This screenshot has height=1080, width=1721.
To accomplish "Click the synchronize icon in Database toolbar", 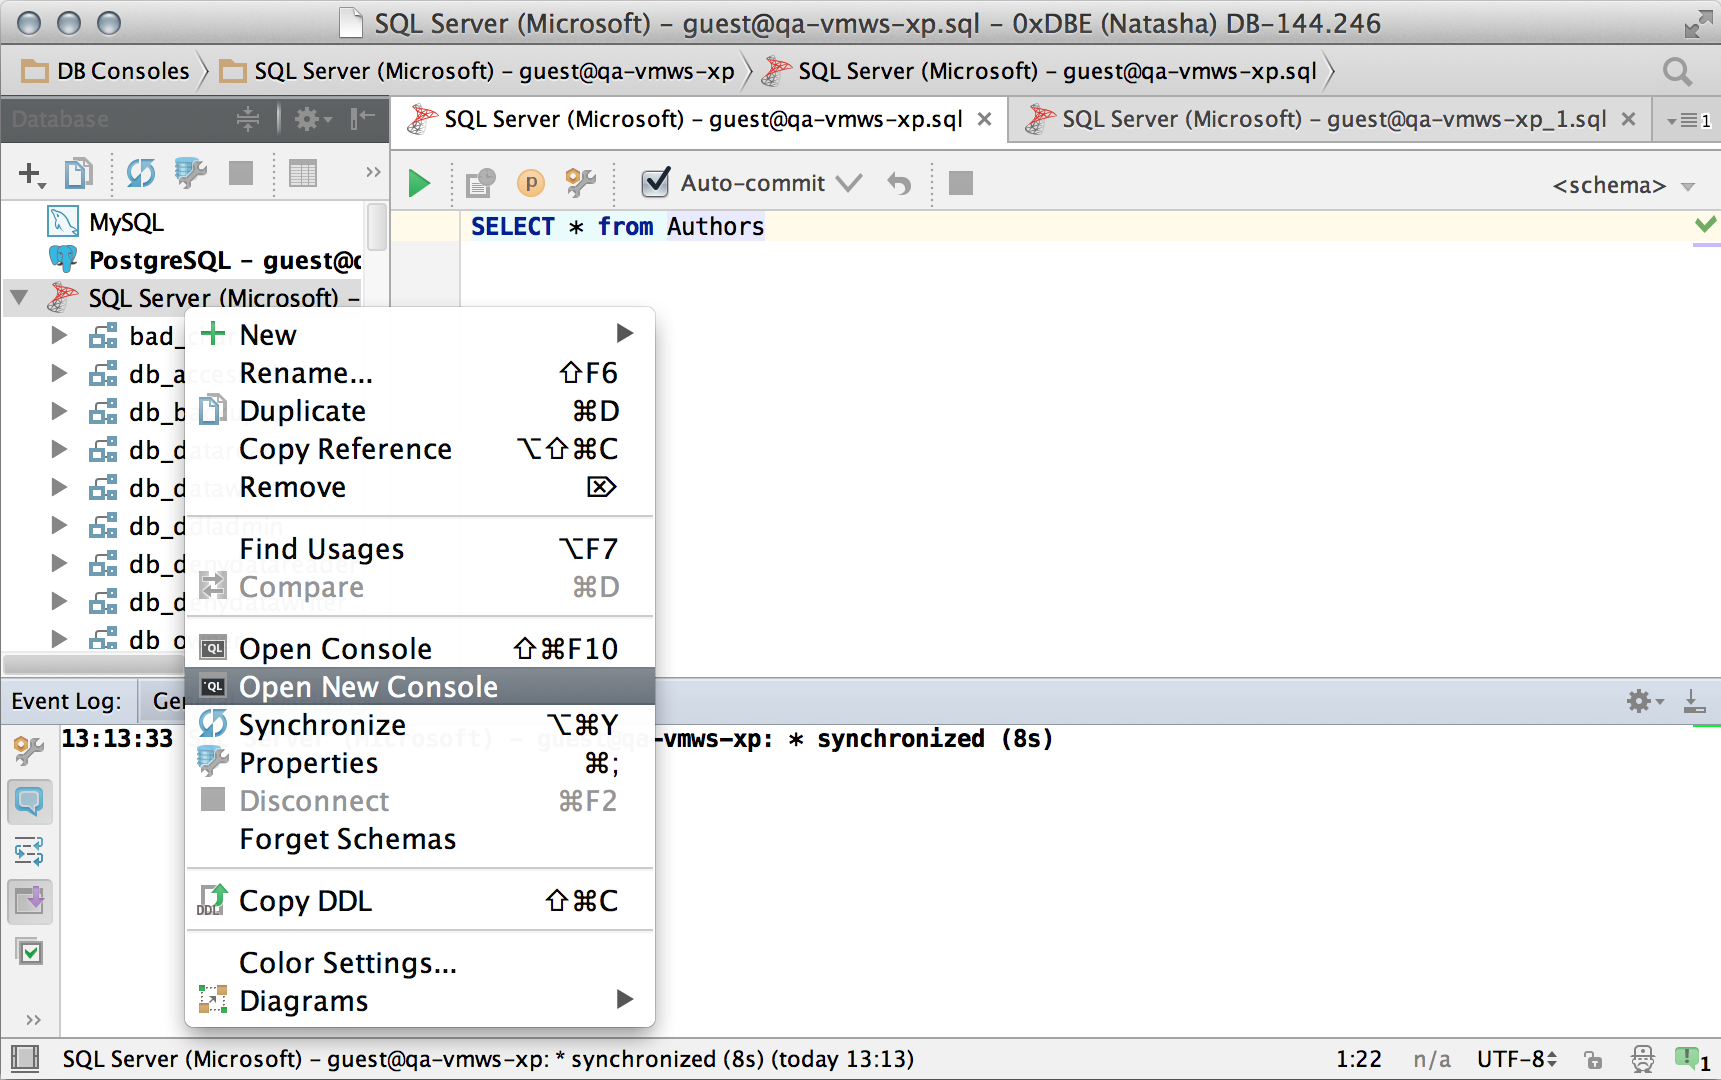I will tap(141, 173).
